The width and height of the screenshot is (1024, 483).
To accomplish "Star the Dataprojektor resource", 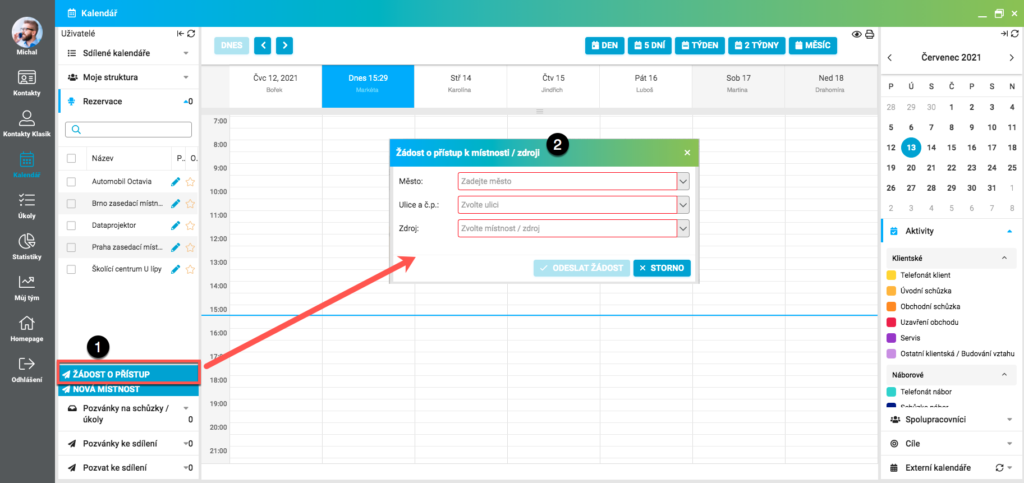I will click(190, 225).
